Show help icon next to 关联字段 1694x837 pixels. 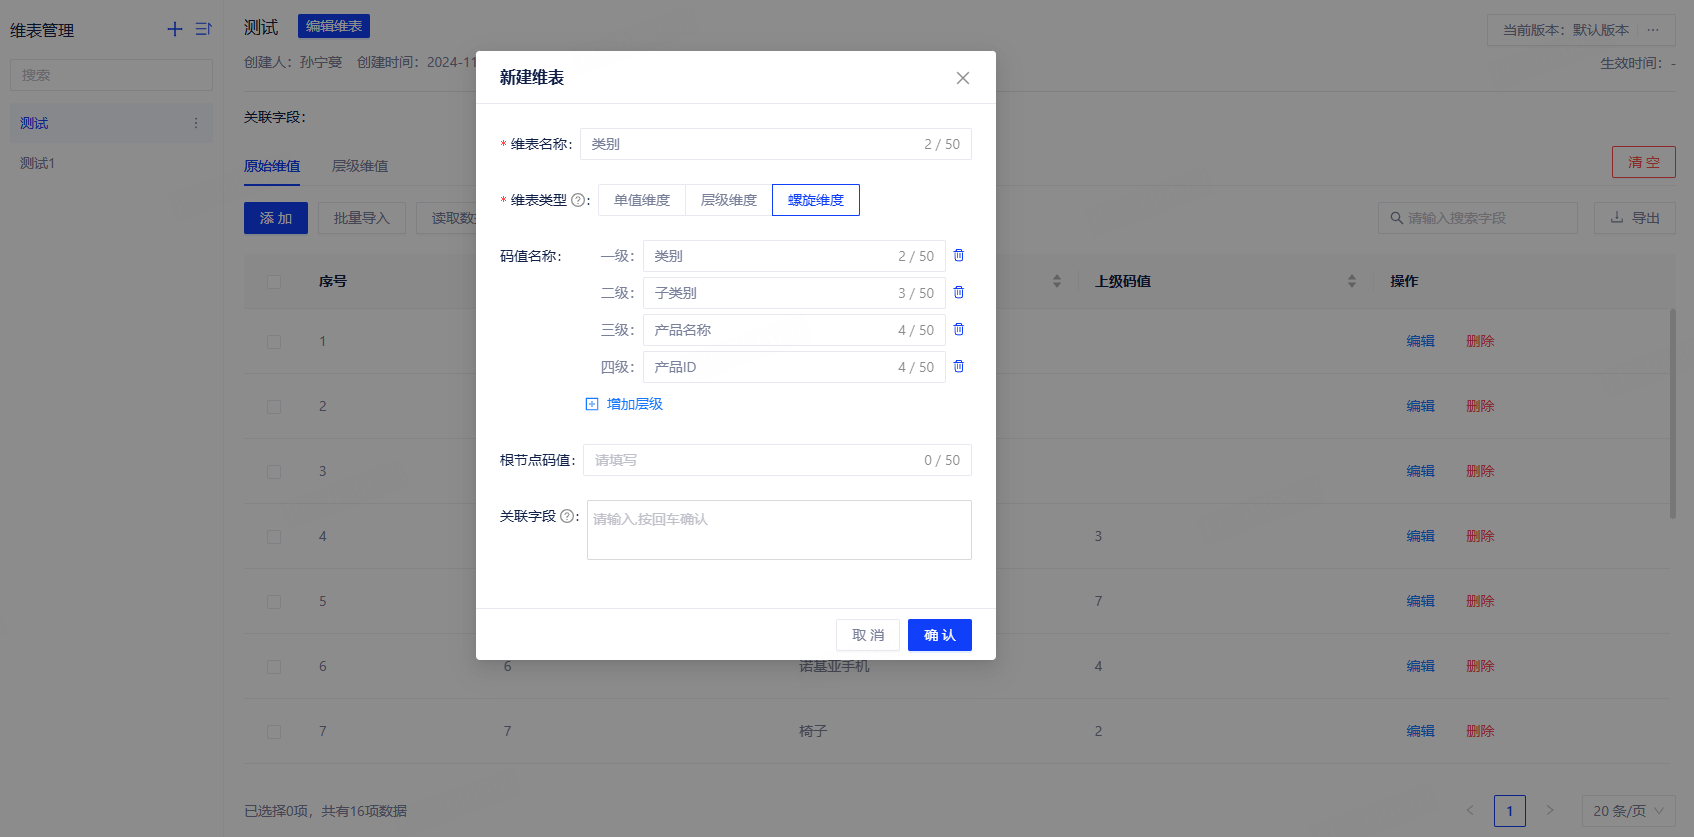tap(567, 516)
